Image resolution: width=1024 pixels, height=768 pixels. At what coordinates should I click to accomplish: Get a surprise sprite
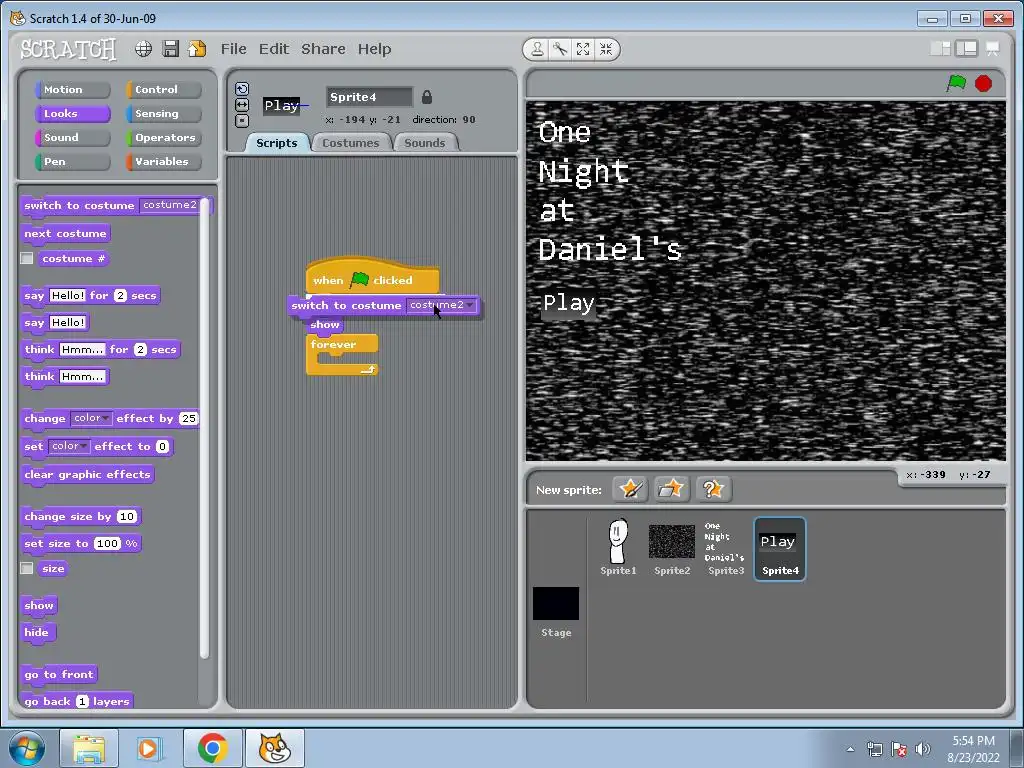tap(712, 489)
